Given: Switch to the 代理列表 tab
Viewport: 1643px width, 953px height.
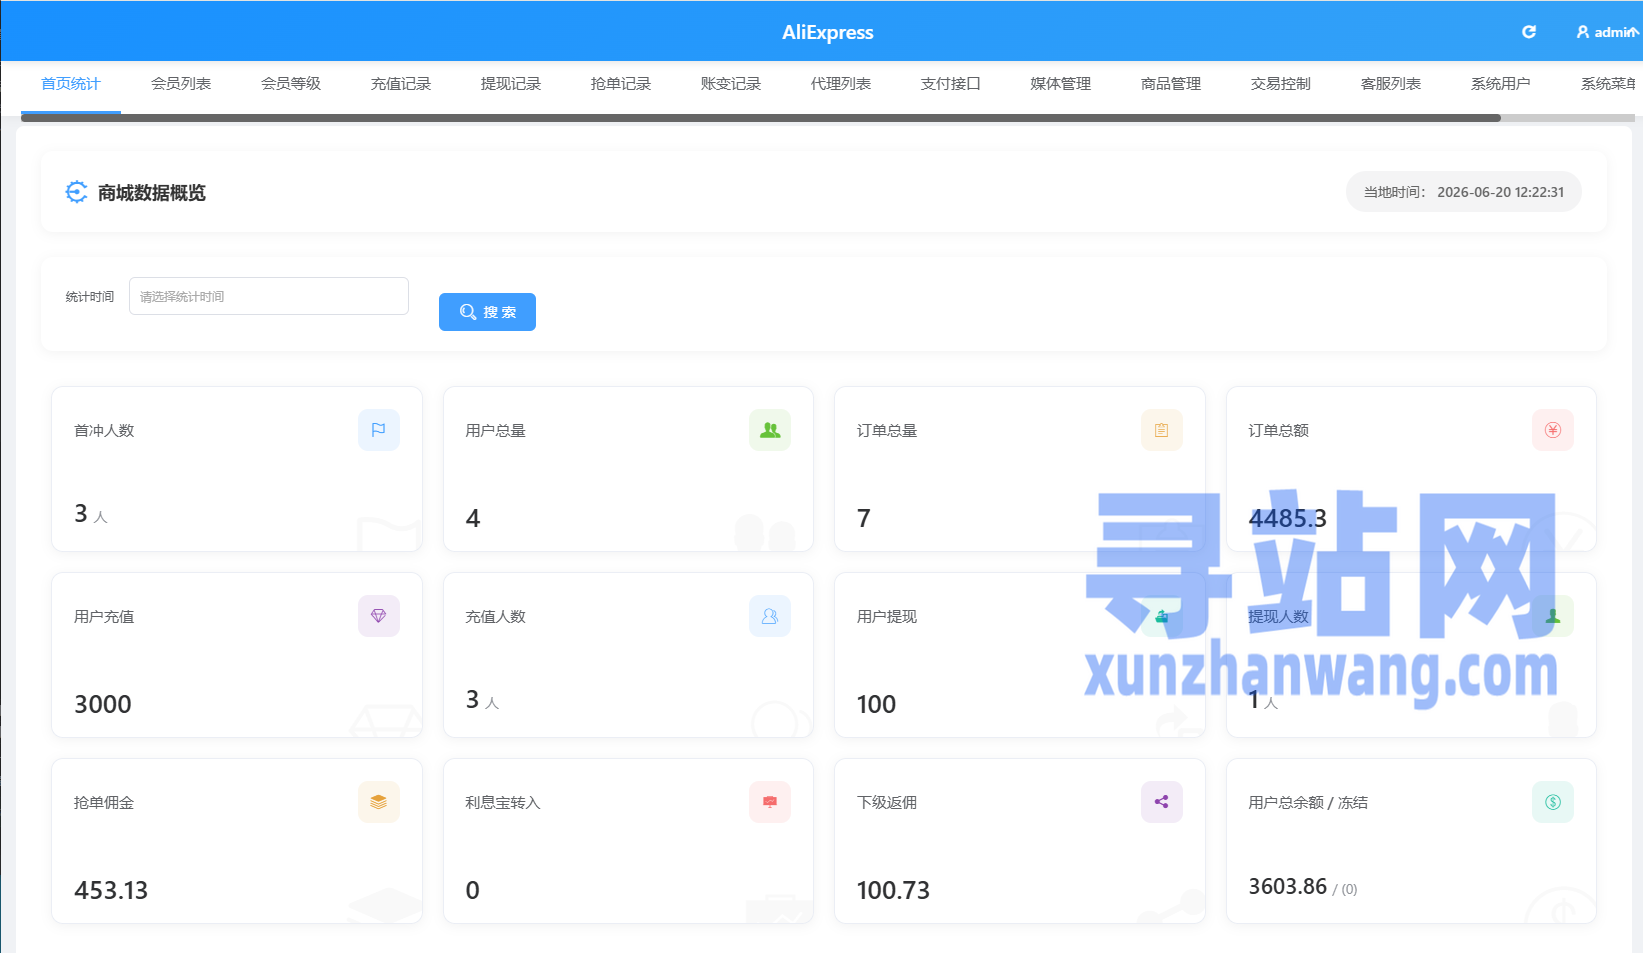Looking at the screenshot, I should [841, 84].
